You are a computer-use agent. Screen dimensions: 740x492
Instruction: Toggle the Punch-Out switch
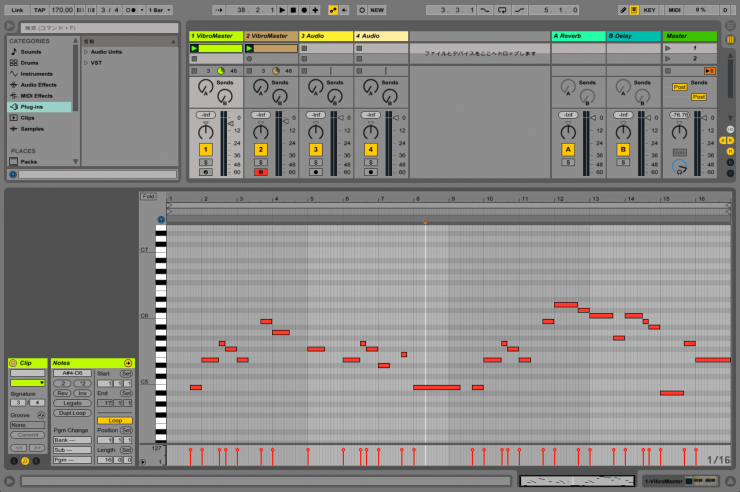pos(520,10)
